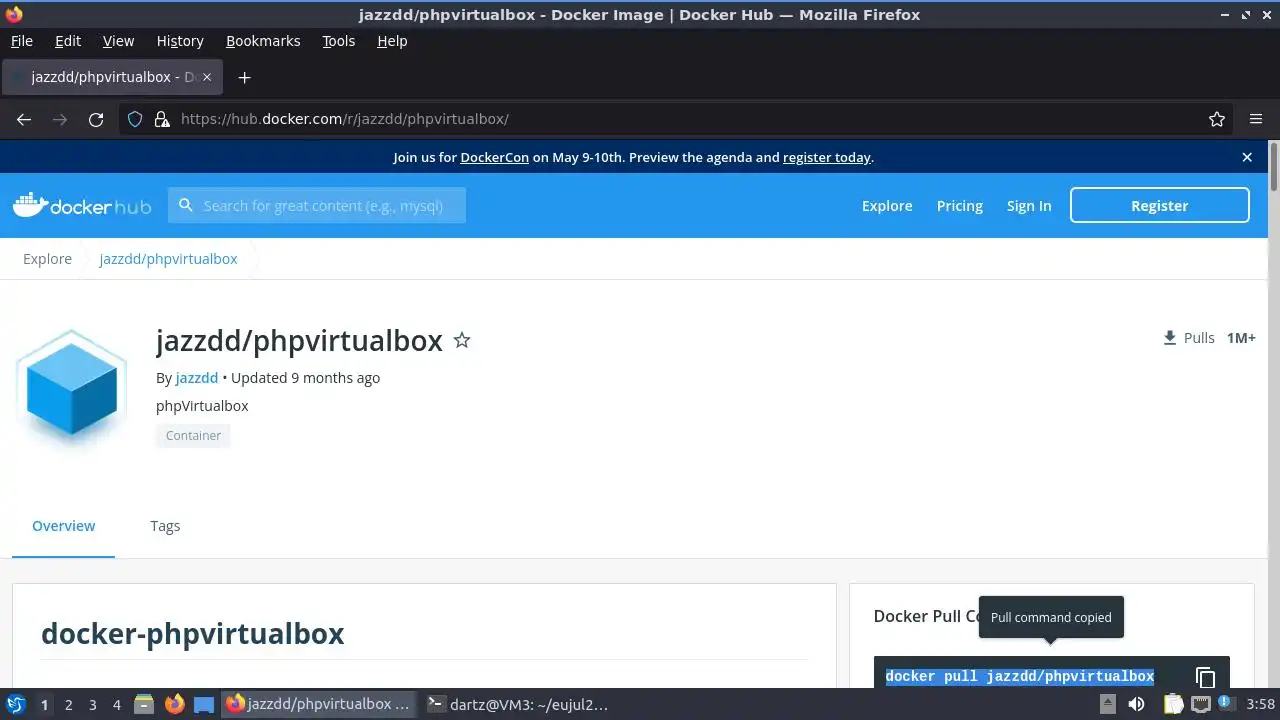Screen dimensions: 1280x720
Task: Click the forward navigation arrow
Action: 60,119
